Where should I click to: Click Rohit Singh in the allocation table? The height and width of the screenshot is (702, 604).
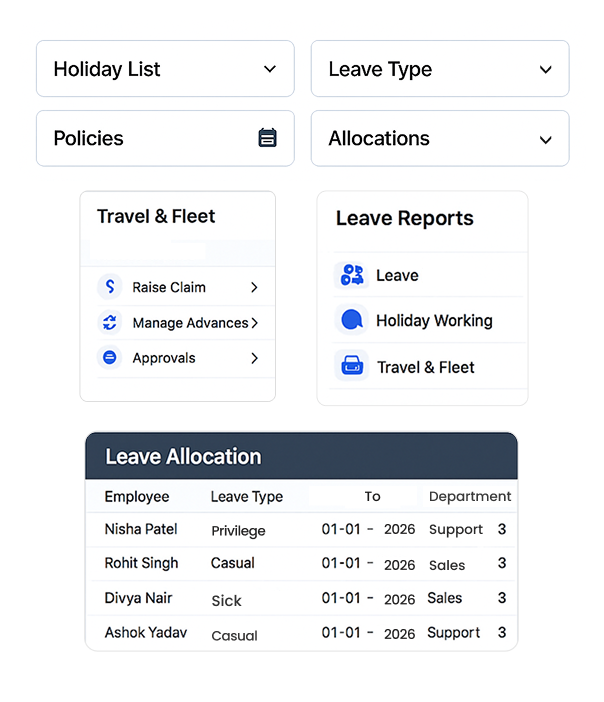click(141, 563)
